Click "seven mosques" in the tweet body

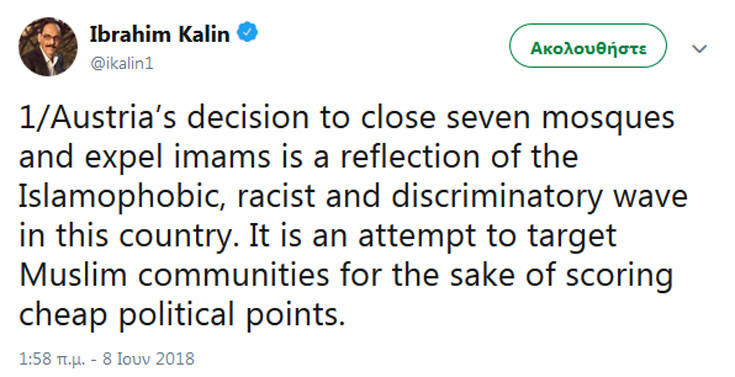(560, 119)
